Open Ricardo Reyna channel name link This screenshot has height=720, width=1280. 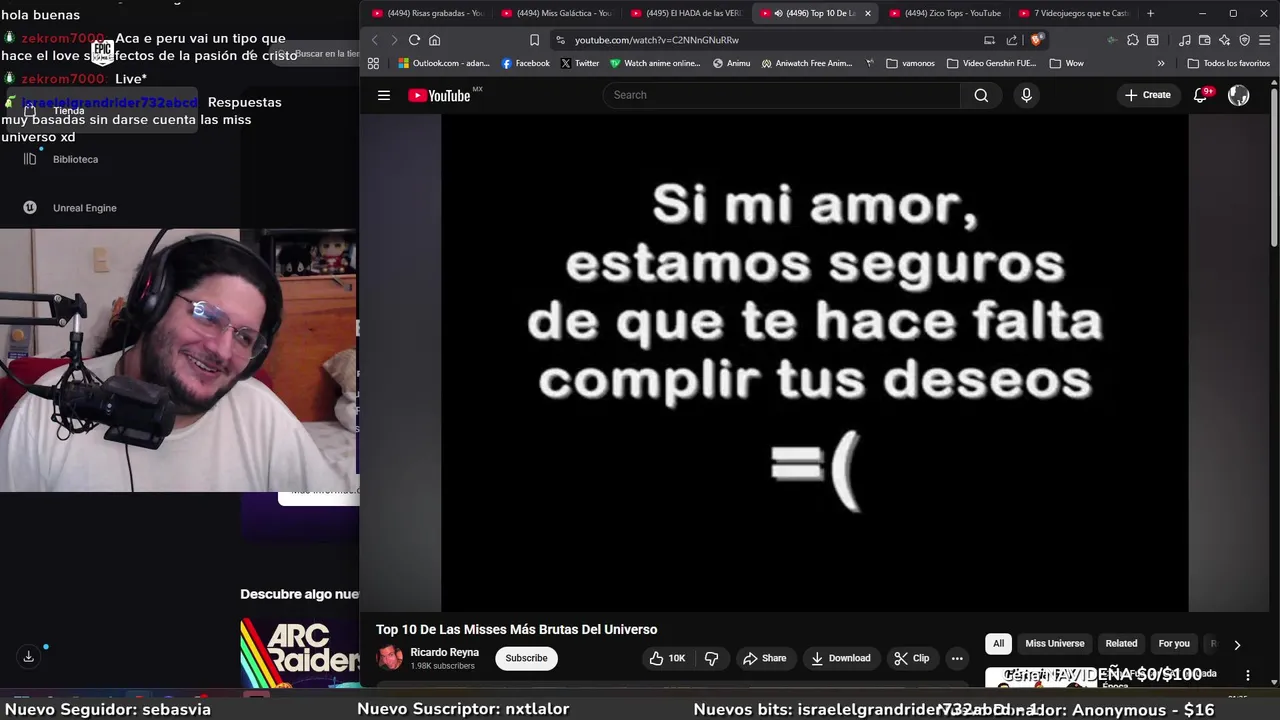tap(444, 652)
